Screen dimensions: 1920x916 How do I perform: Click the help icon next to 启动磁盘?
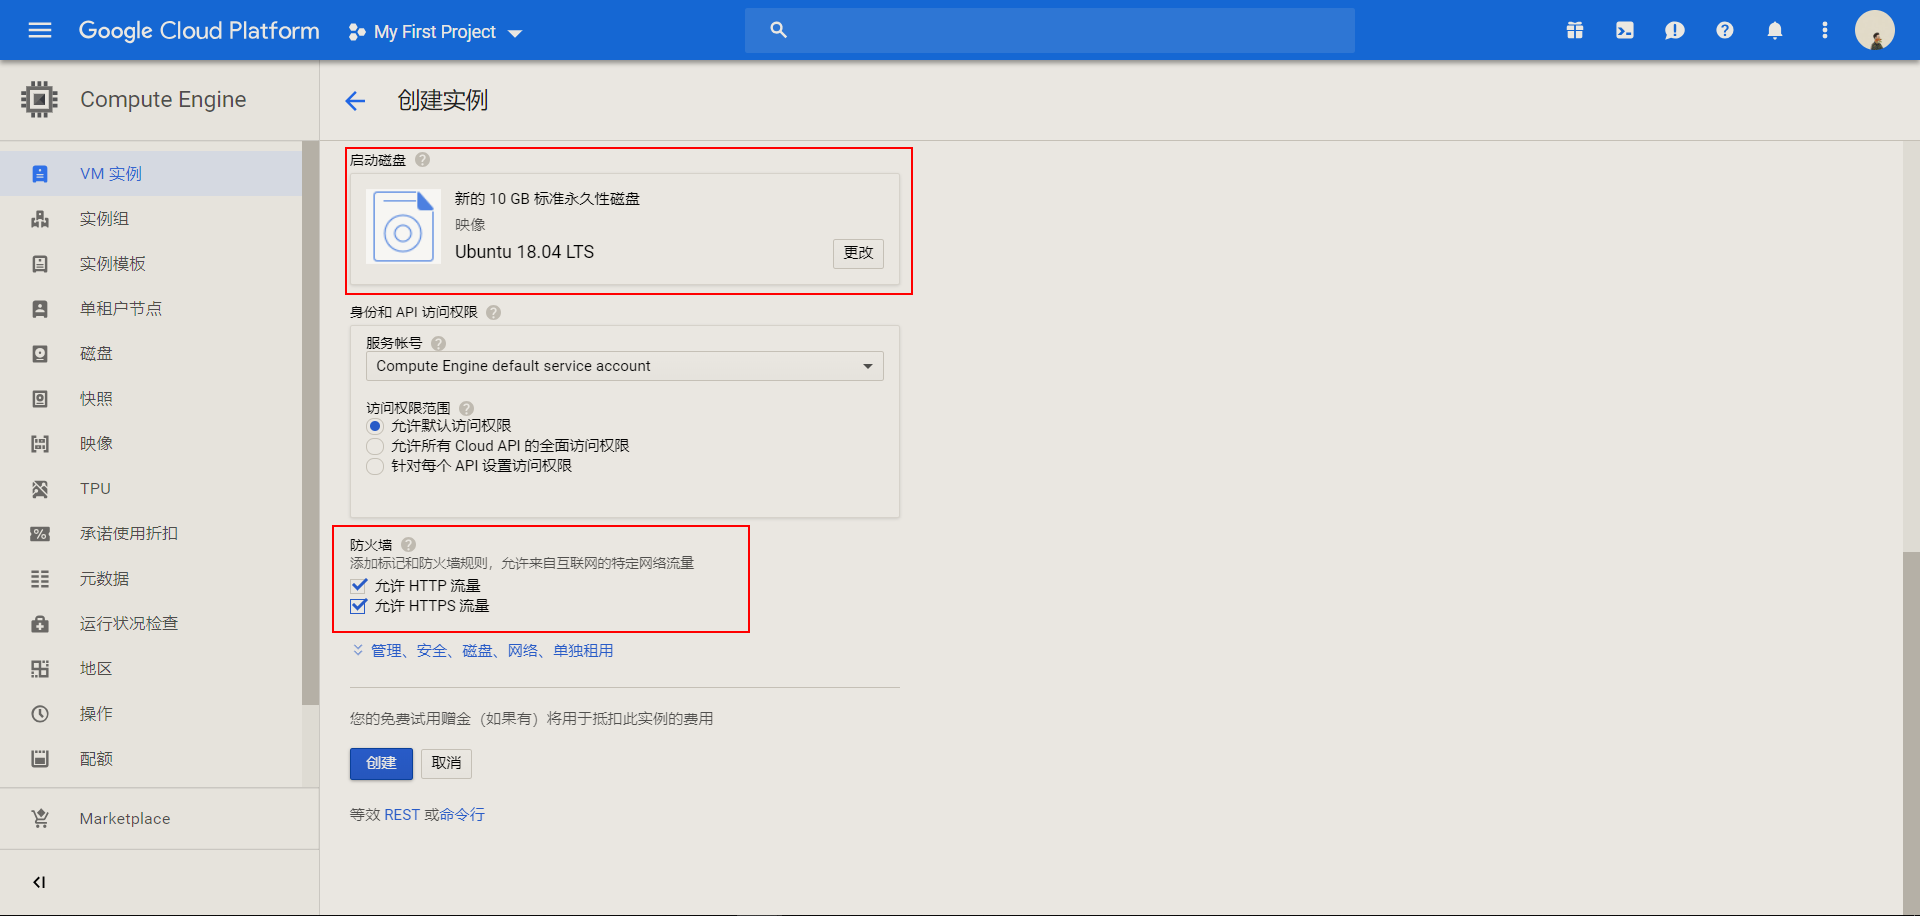click(x=422, y=160)
